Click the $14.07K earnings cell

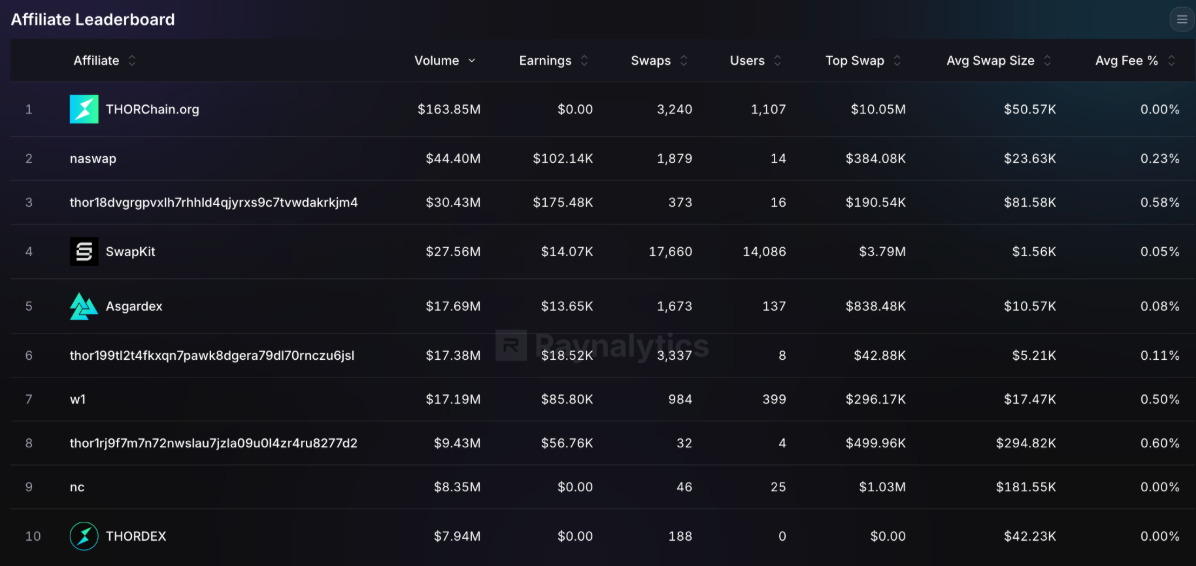[567, 251]
